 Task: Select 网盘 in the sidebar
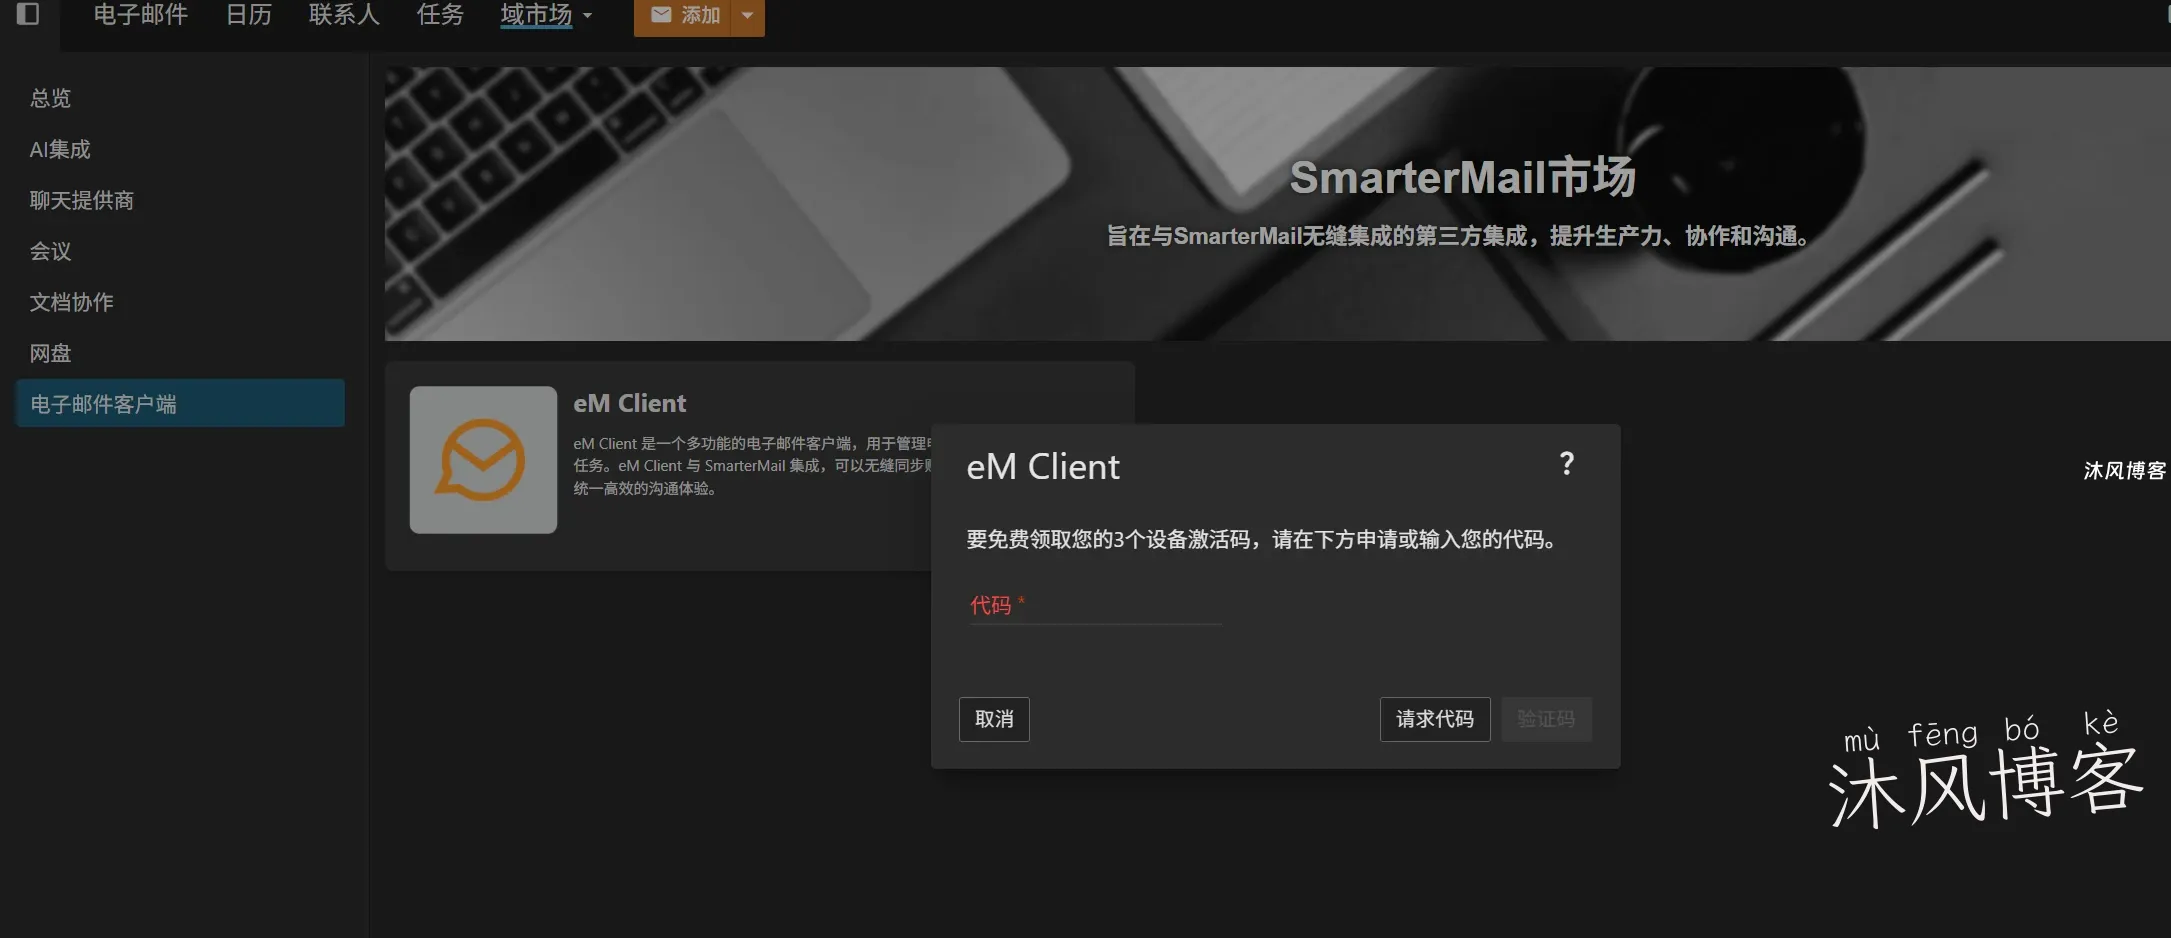[50, 353]
